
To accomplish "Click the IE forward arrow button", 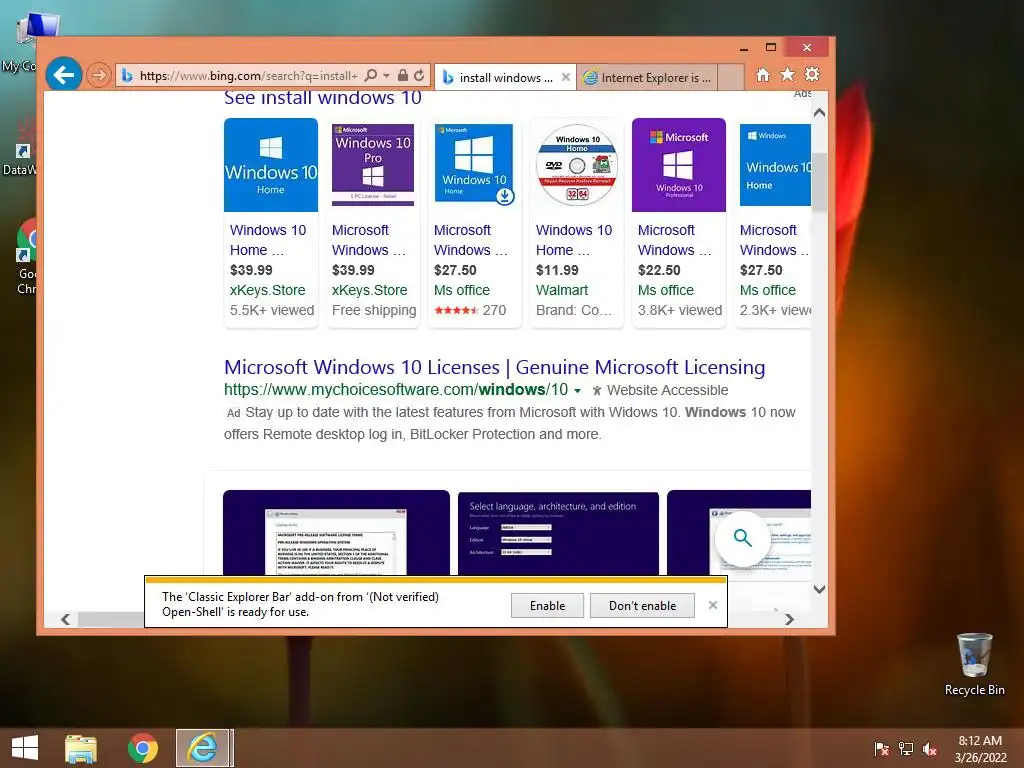I will pos(99,76).
